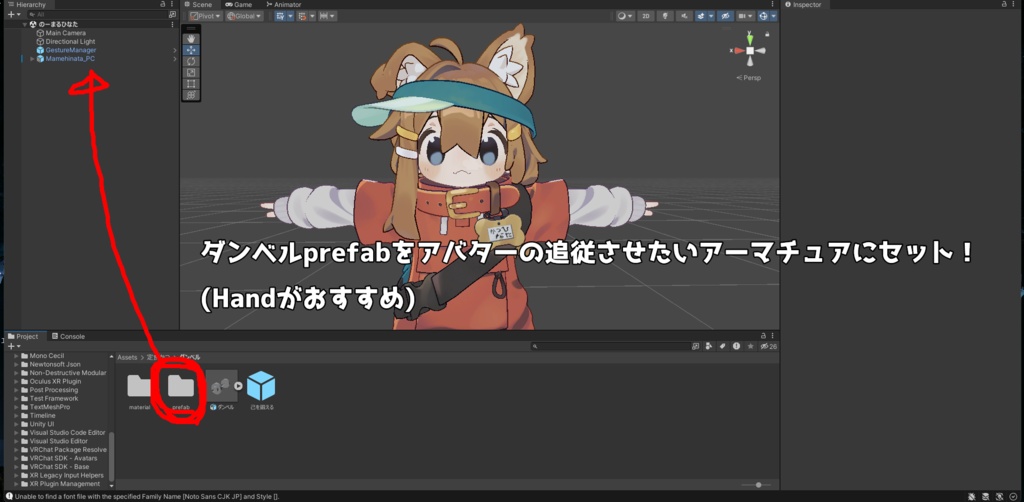This screenshot has height=502, width=1024.
Task: Open the Project panel kebab menu
Action: 773,336
